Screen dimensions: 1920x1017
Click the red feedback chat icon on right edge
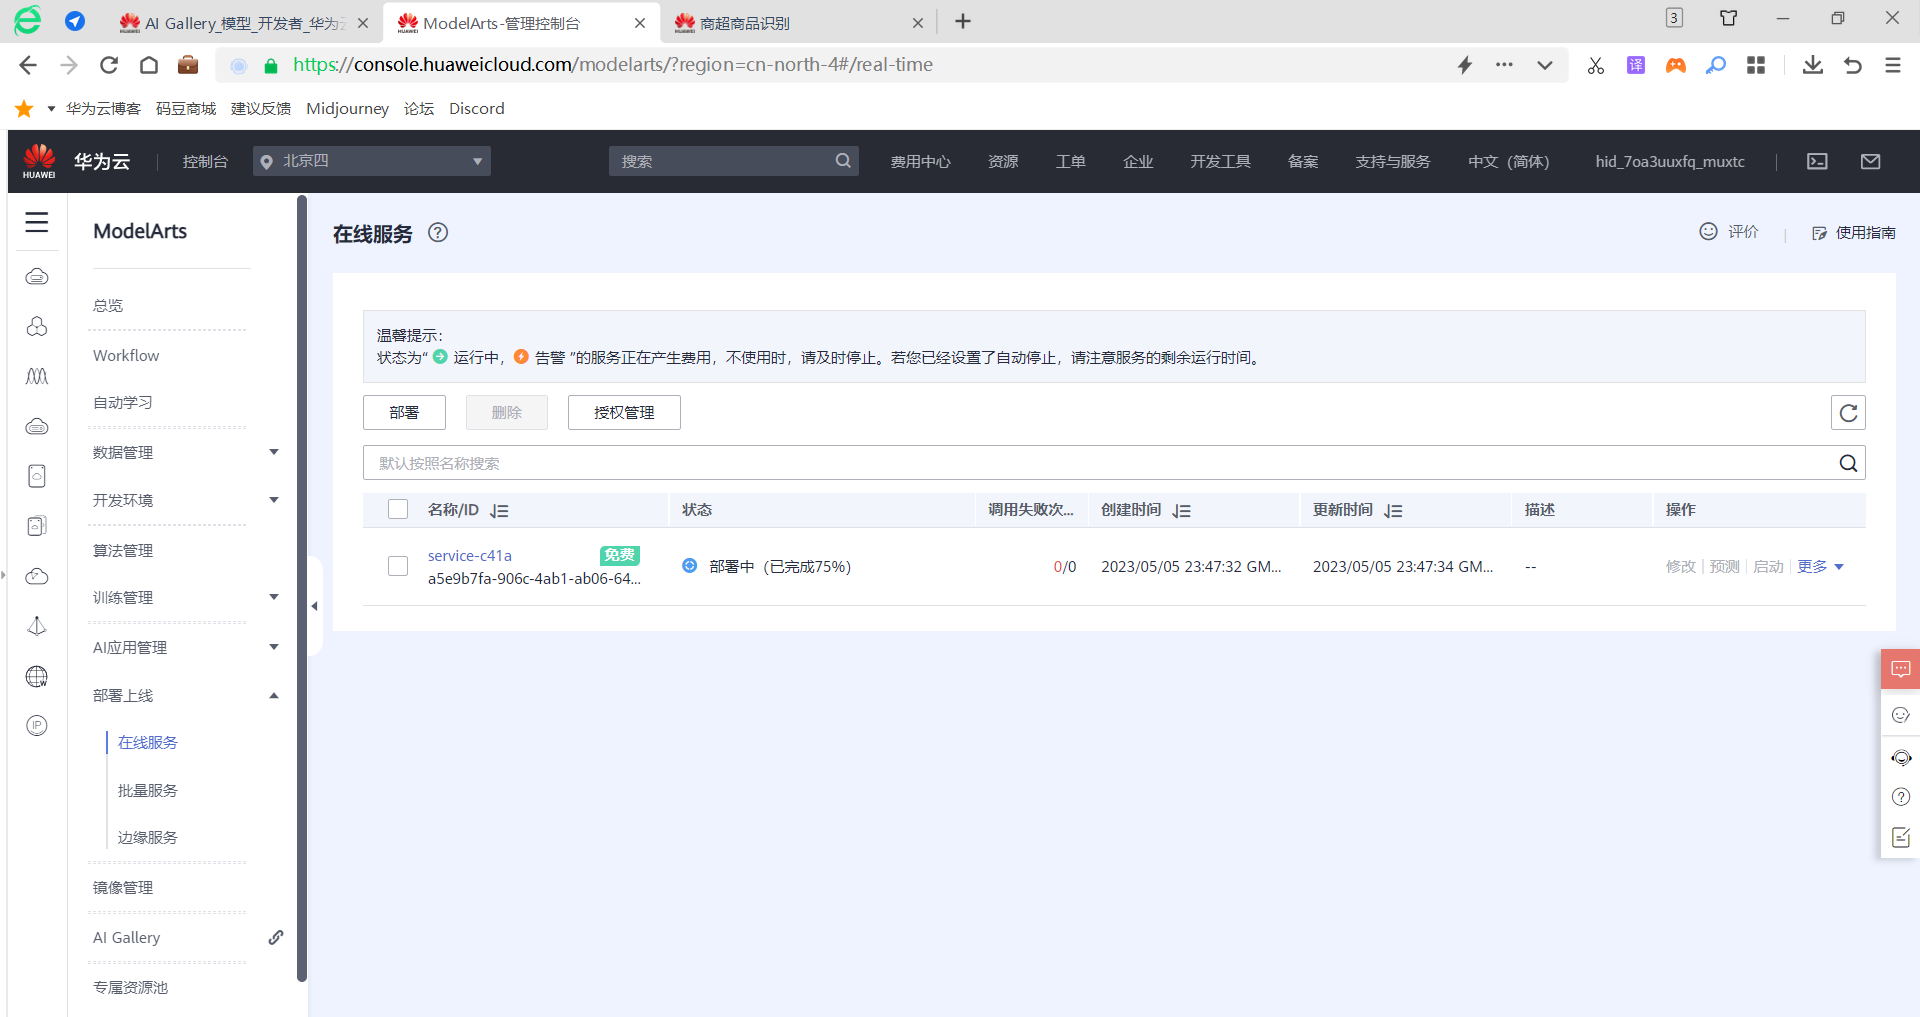(x=1900, y=669)
